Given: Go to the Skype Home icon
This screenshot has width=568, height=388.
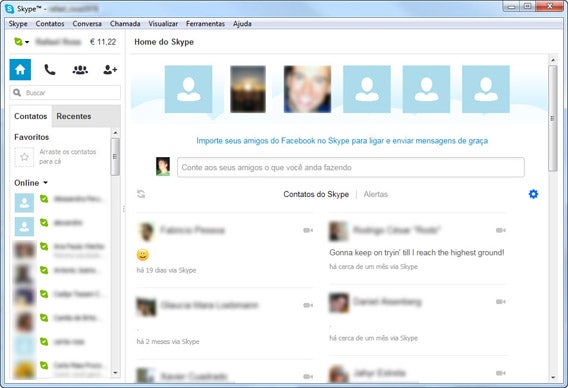Looking at the screenshot, I should pos(20,70).
